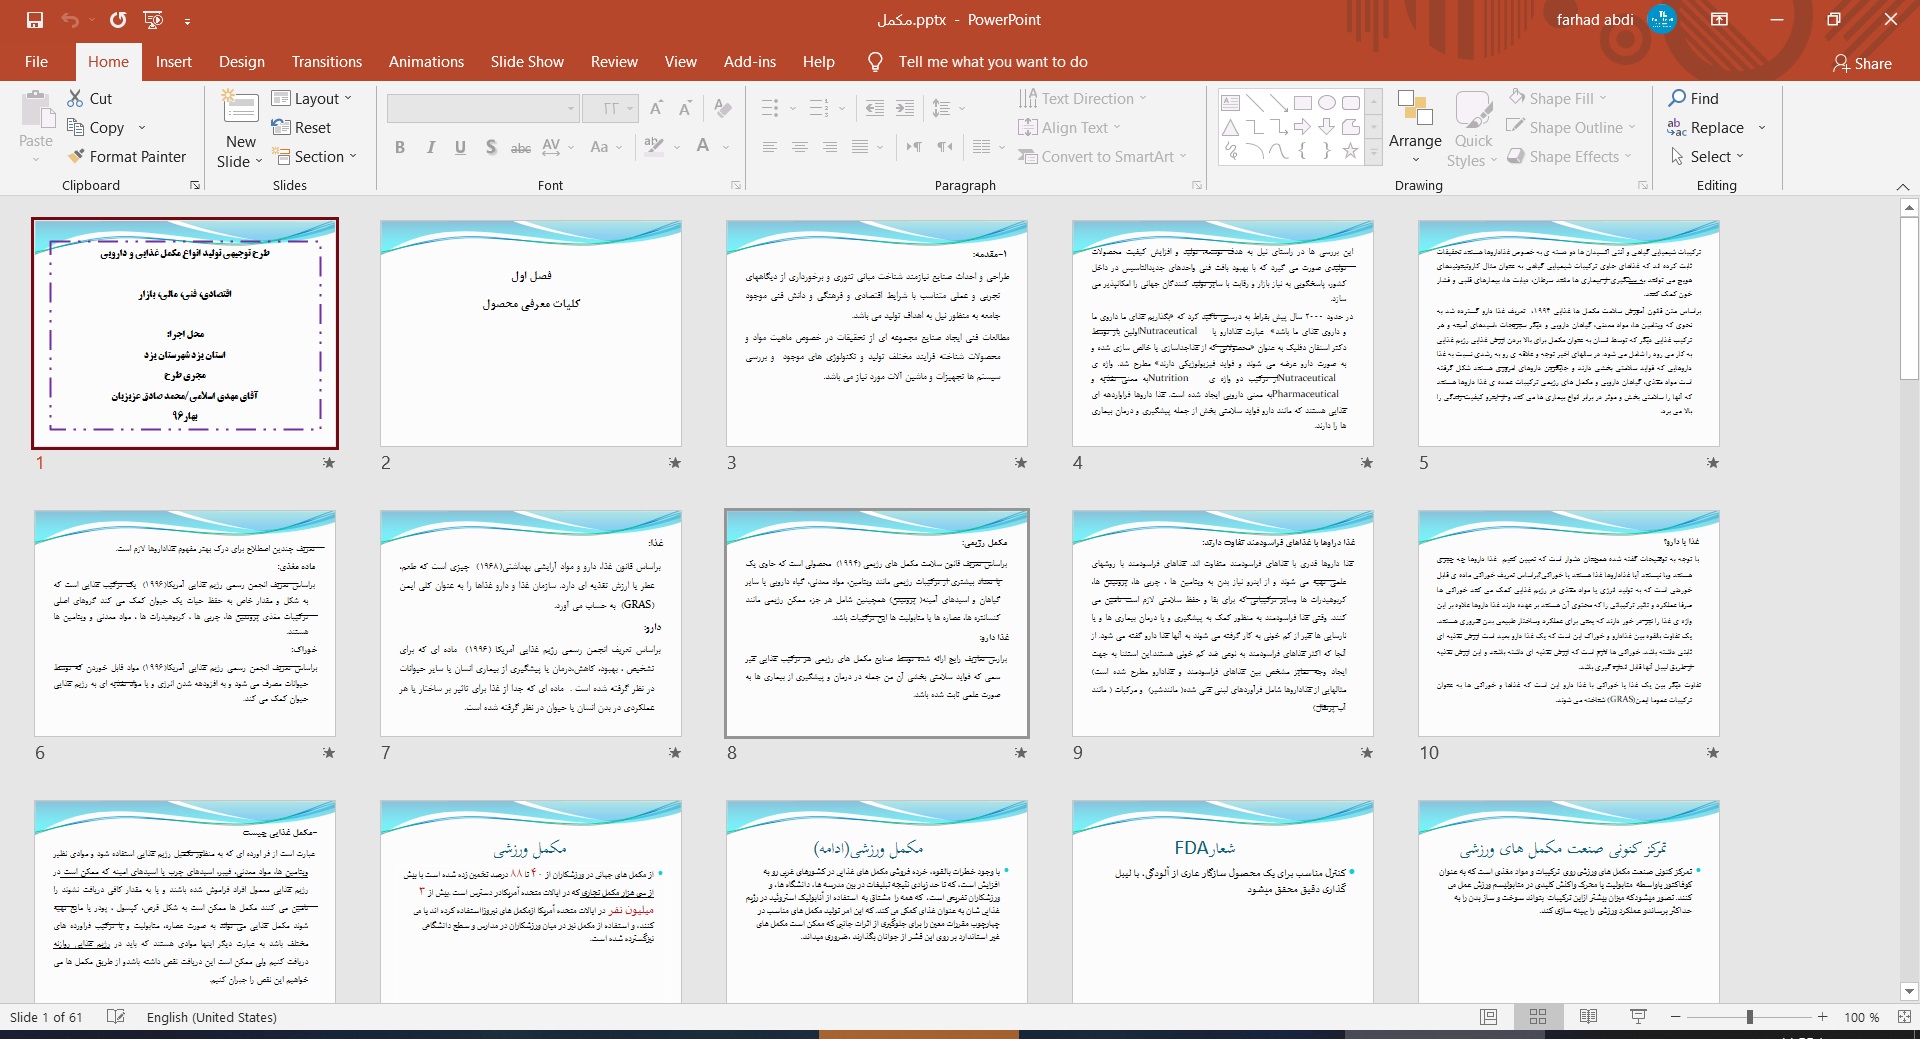This screenshot has height=1039, width=1920.
Task: Switch to the Design tab
Action: (242, 62)
